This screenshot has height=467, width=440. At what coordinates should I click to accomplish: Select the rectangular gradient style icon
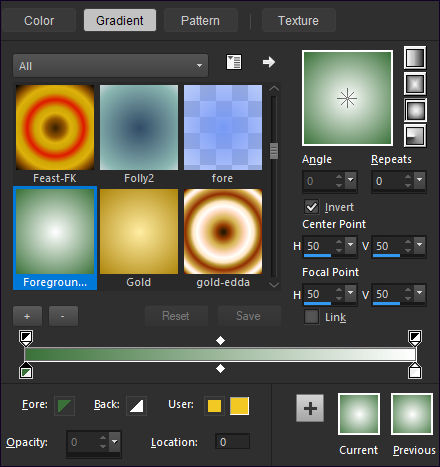[x=415, y=83]
